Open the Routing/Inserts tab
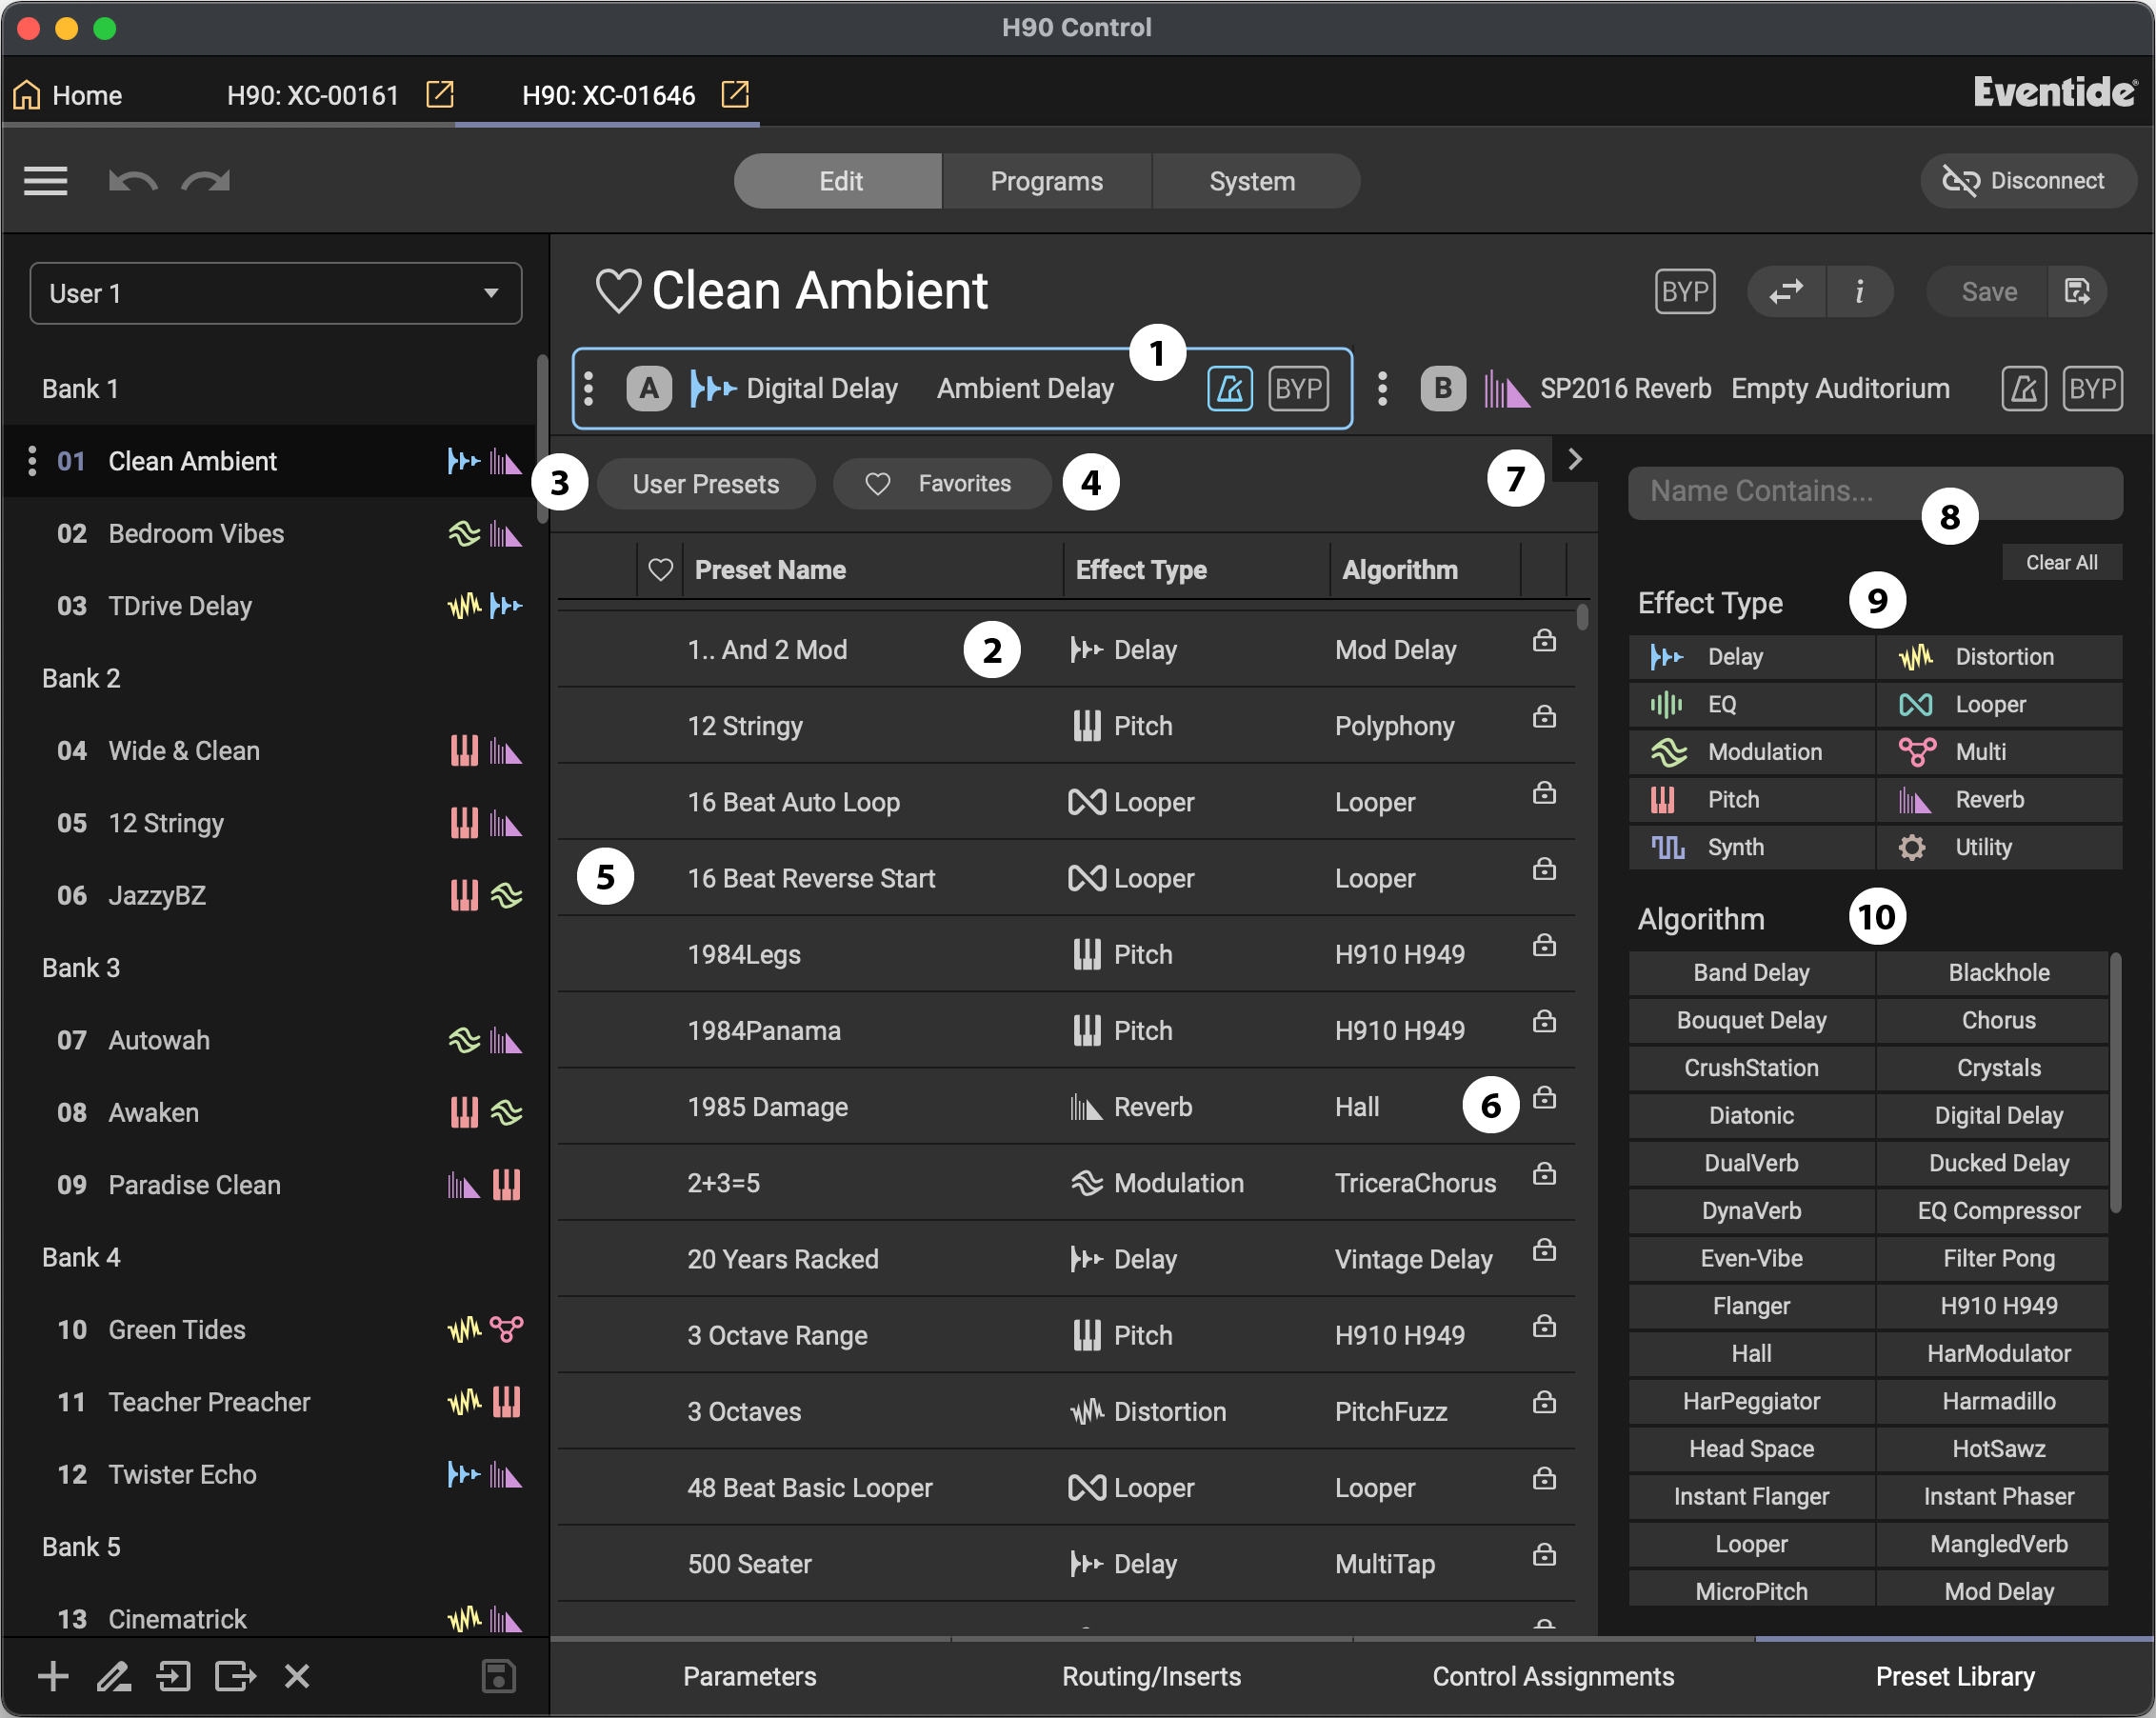 tap(1152, 1676)
